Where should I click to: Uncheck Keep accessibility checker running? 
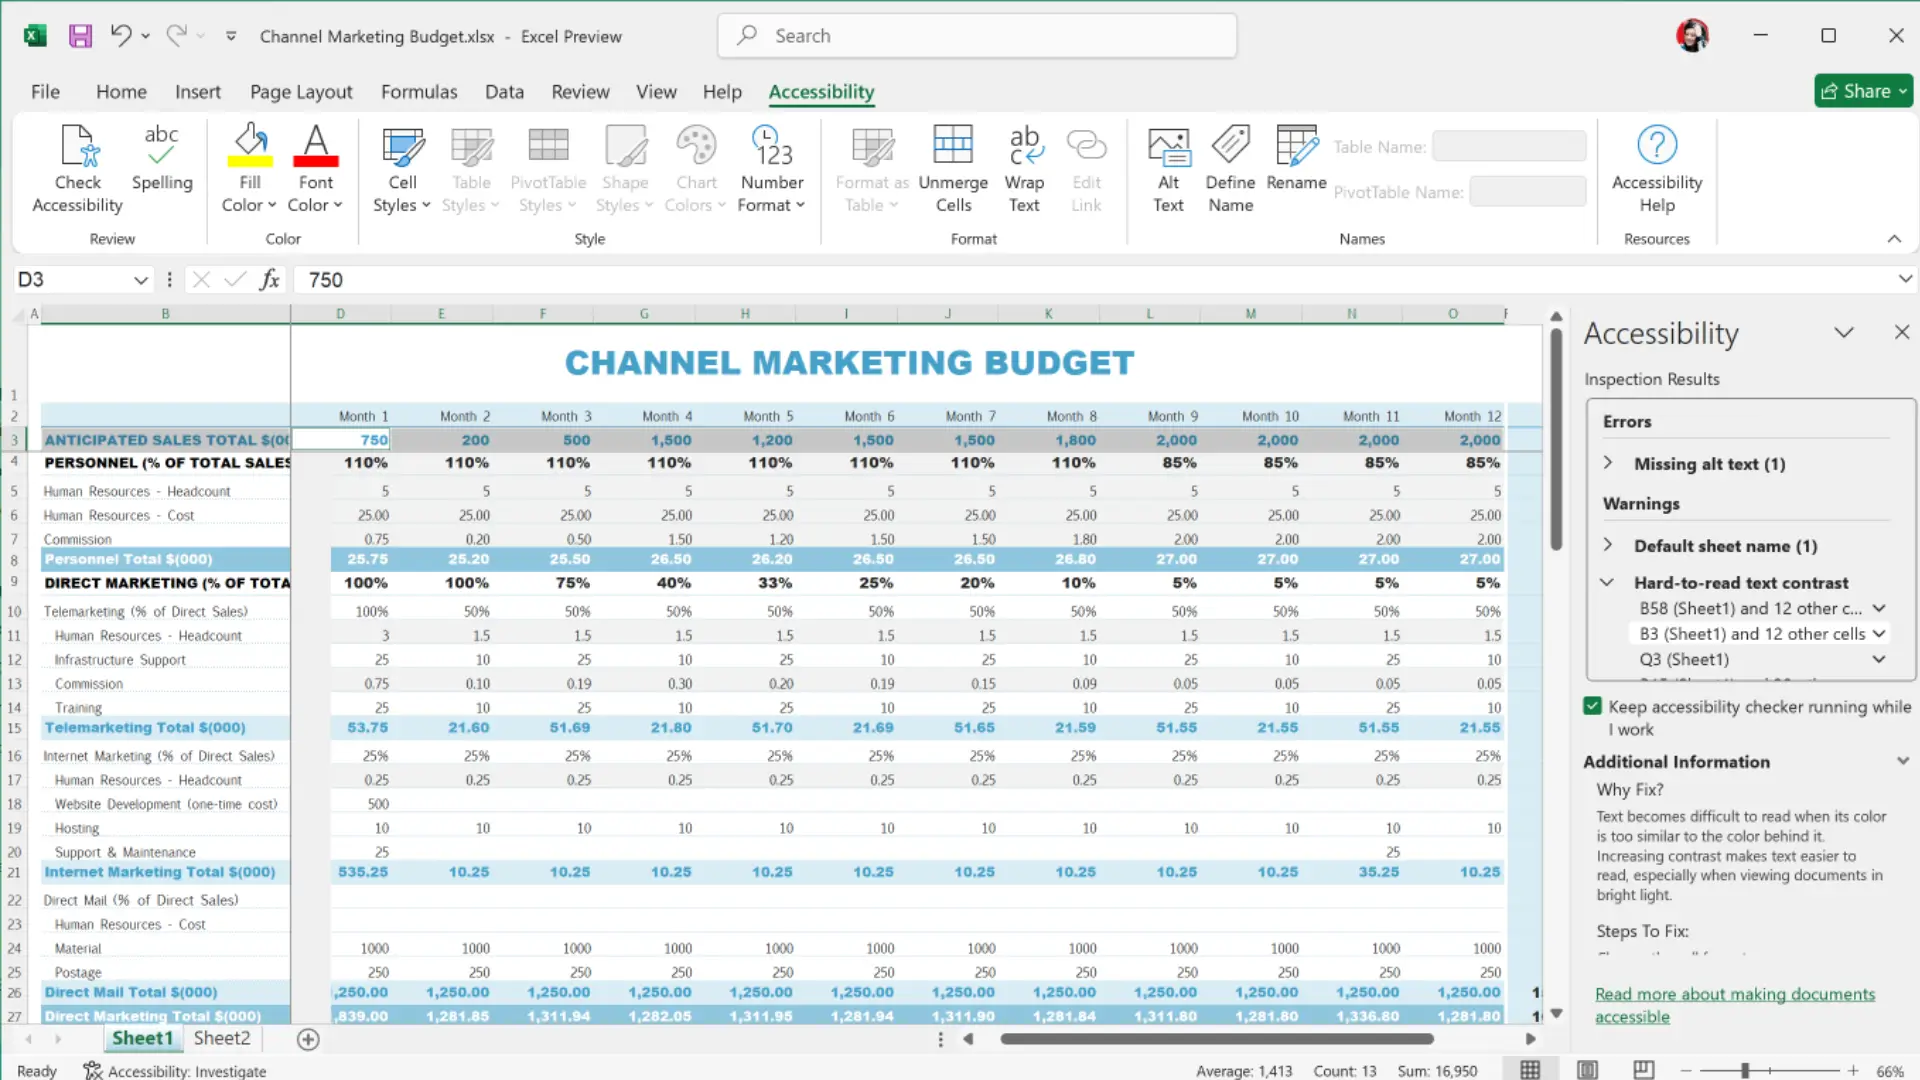pyautogui.click(x=1593, y=706)
